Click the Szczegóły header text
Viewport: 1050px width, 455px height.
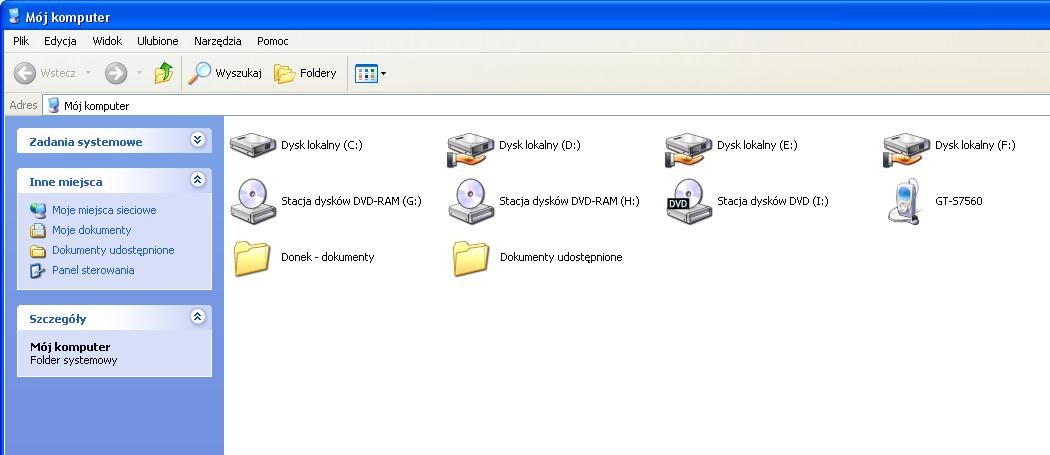(x=58, y=319)
